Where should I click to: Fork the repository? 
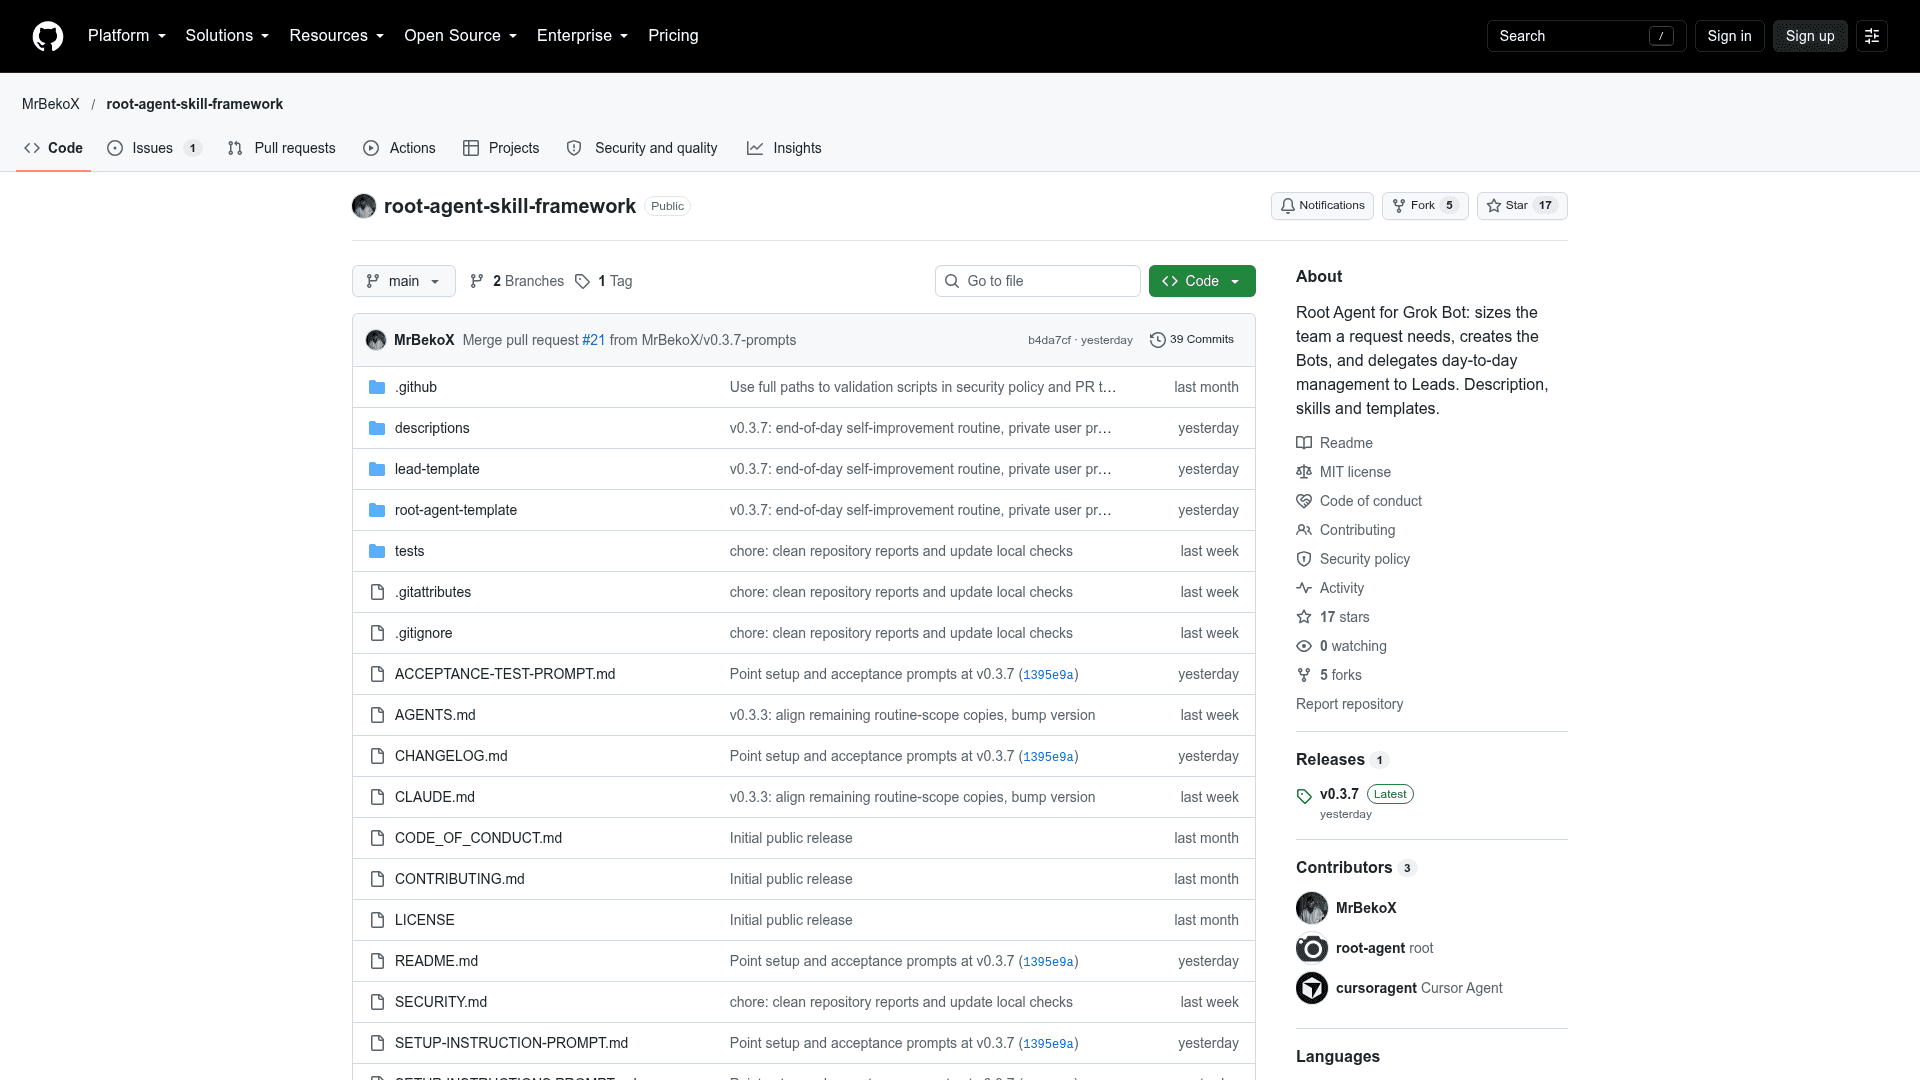click(1425, 206)
